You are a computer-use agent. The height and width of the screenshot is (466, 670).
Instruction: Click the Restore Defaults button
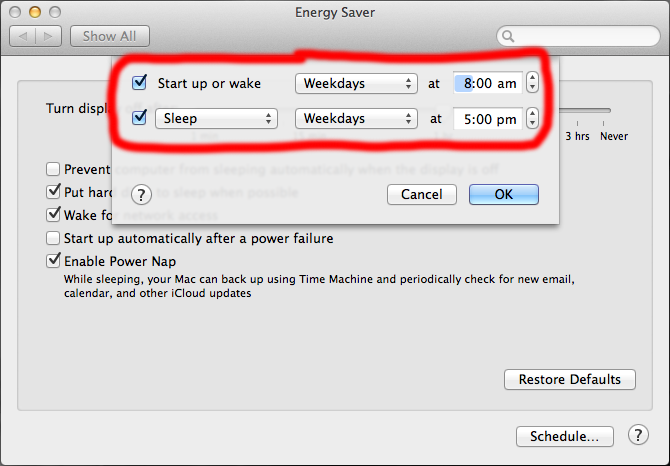point(570,379)
